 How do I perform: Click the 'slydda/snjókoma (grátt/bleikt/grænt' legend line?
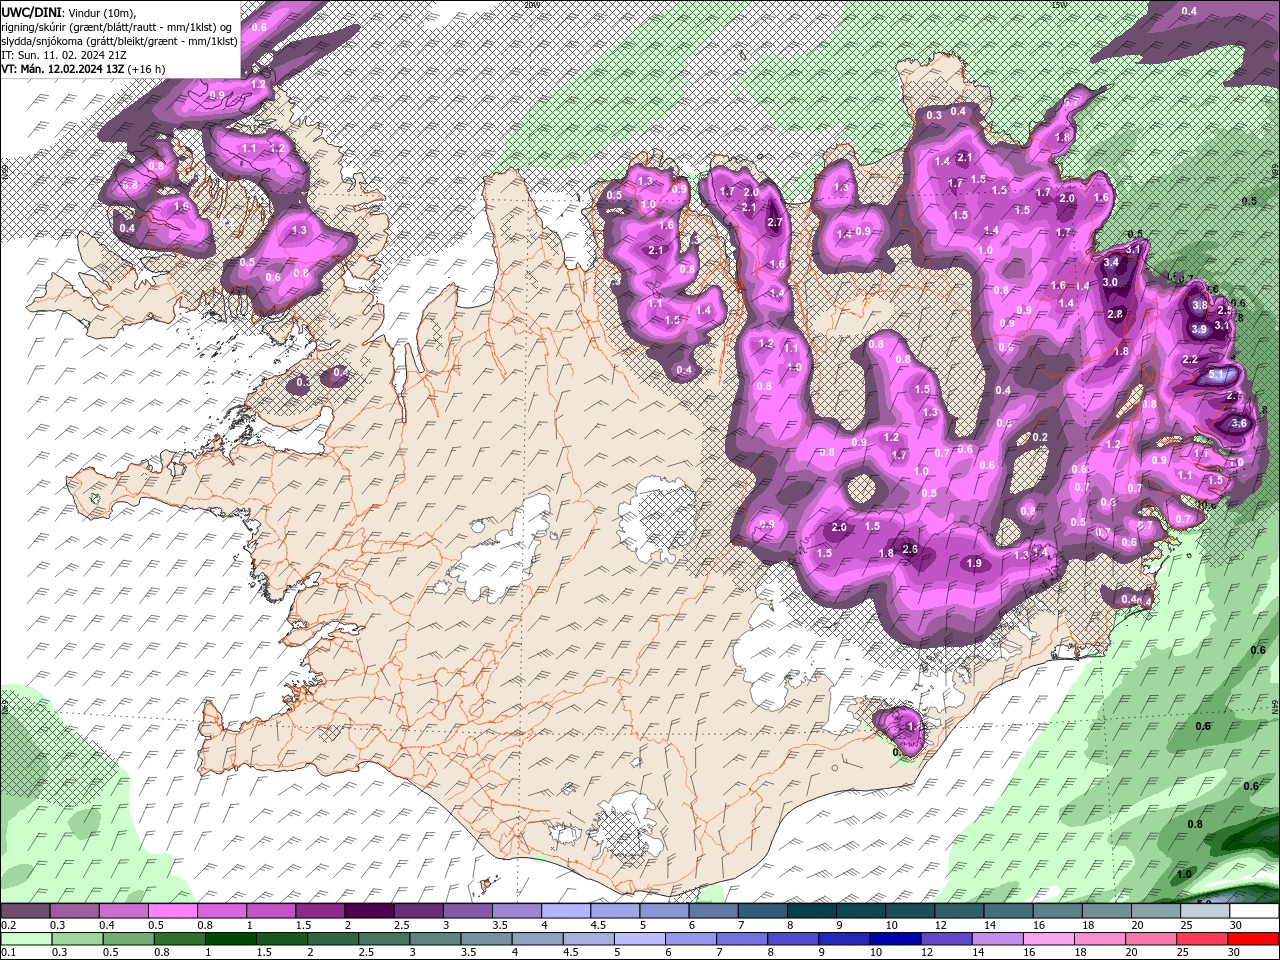pyautogui.click(x=119, y=41)
